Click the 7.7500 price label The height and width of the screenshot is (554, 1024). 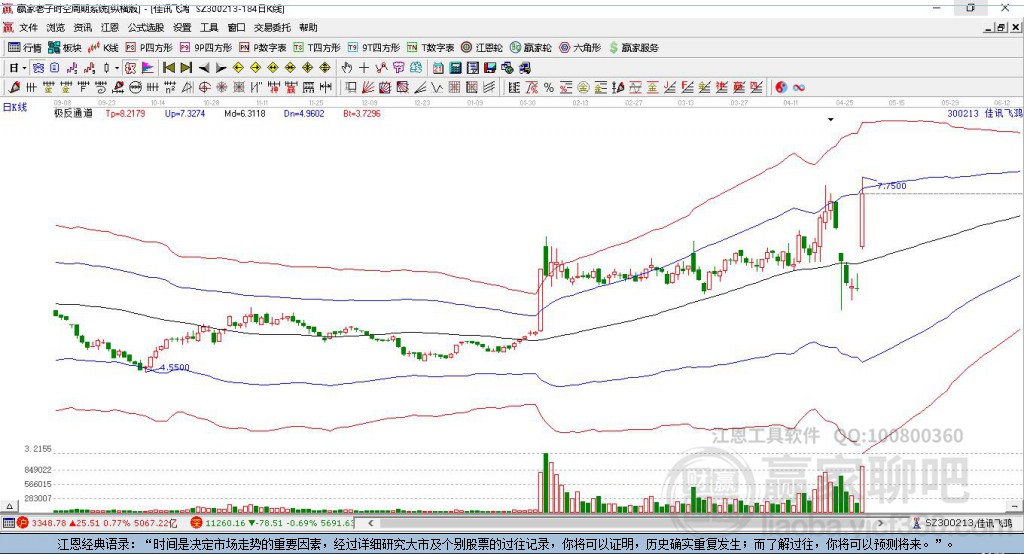tap(892, 186)
